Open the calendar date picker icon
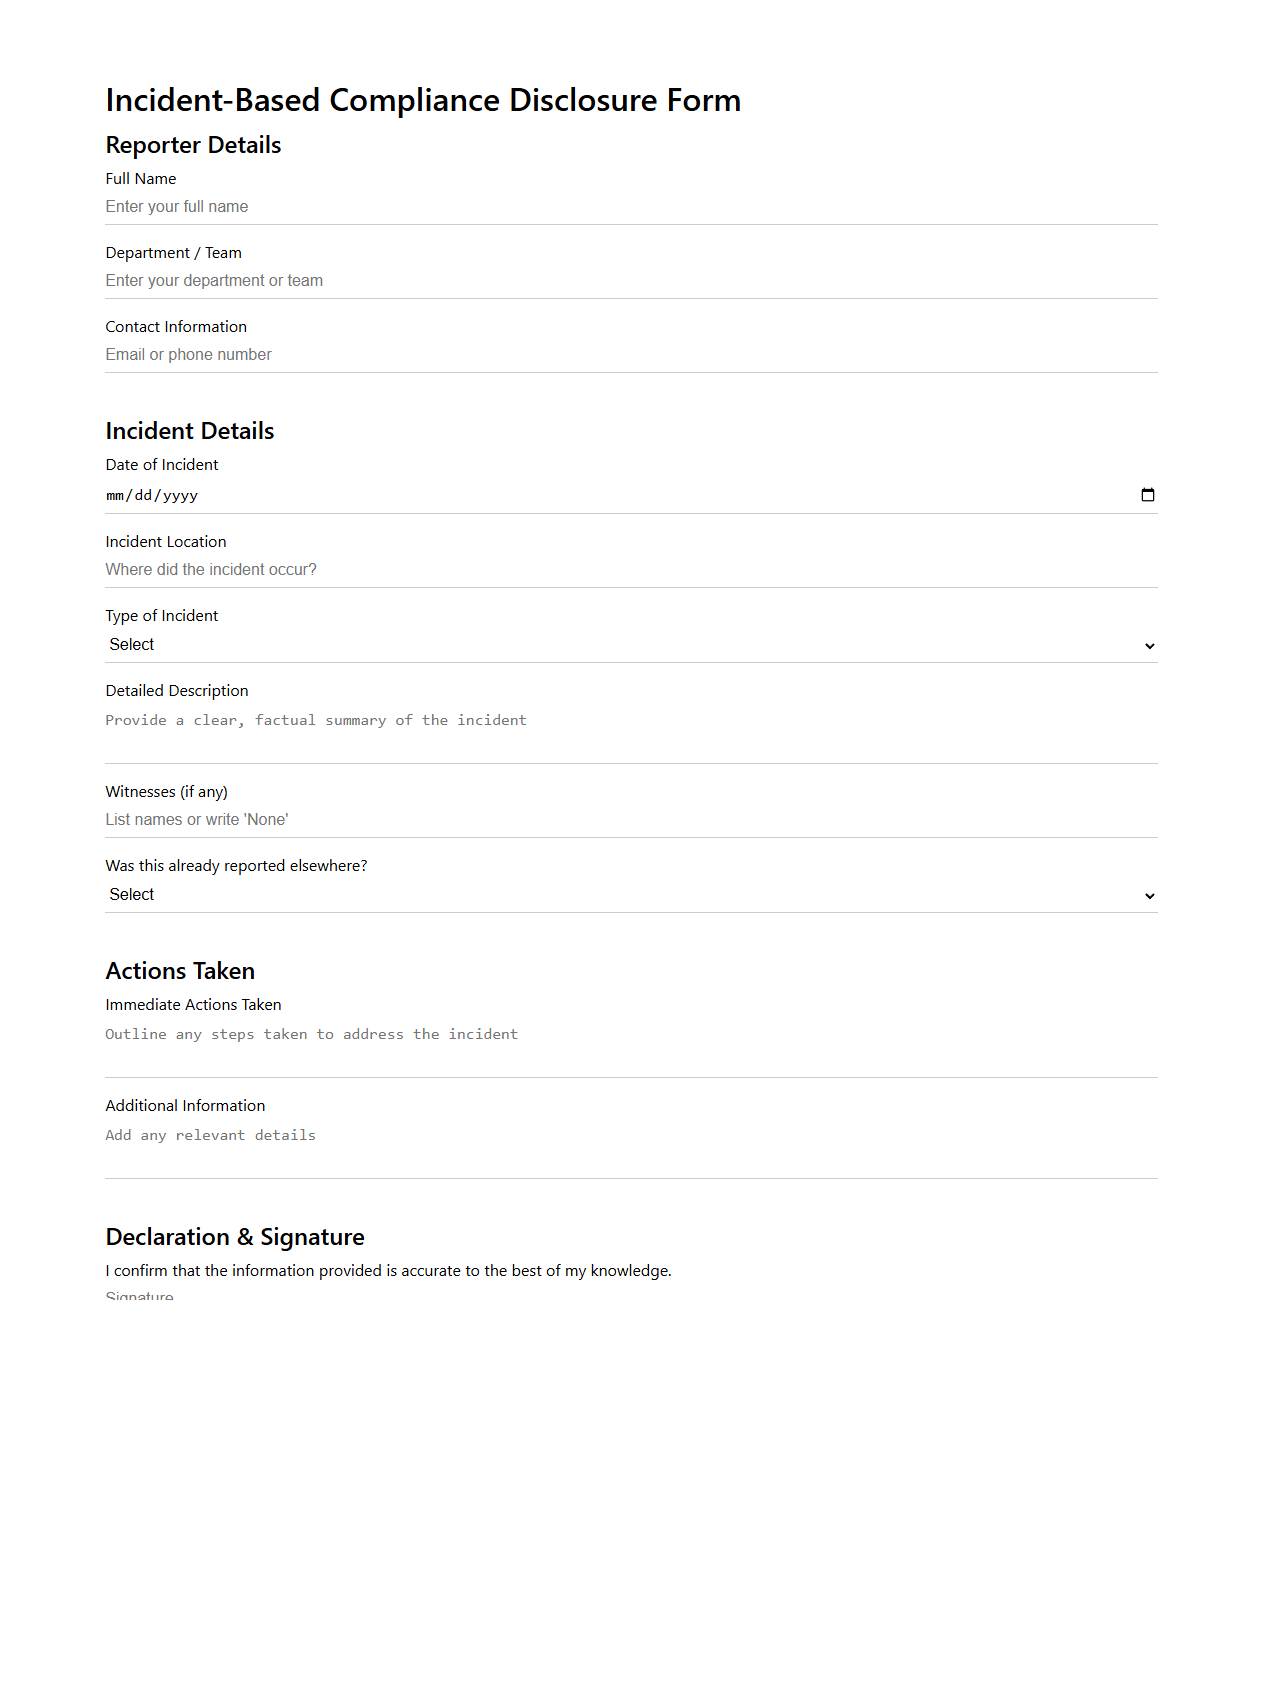This screenshot has width=1263, height=1682. point(1147,495)
